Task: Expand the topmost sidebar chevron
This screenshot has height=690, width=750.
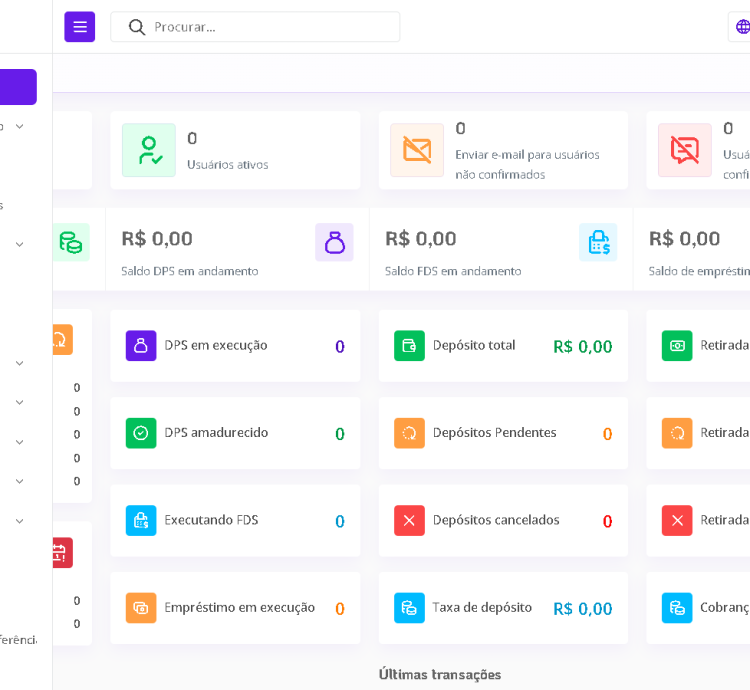Action: tap(19, 127)
